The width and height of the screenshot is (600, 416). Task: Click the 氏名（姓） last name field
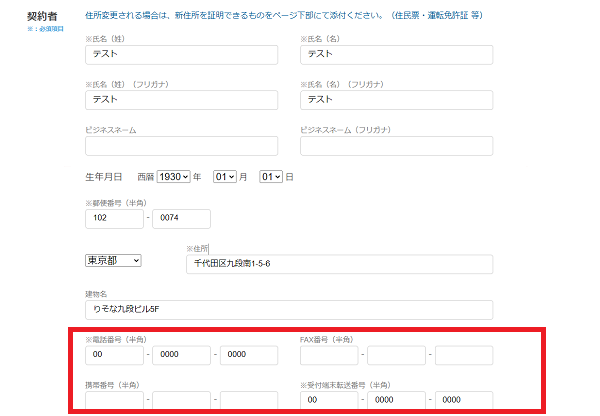click(x=181, y=55)
